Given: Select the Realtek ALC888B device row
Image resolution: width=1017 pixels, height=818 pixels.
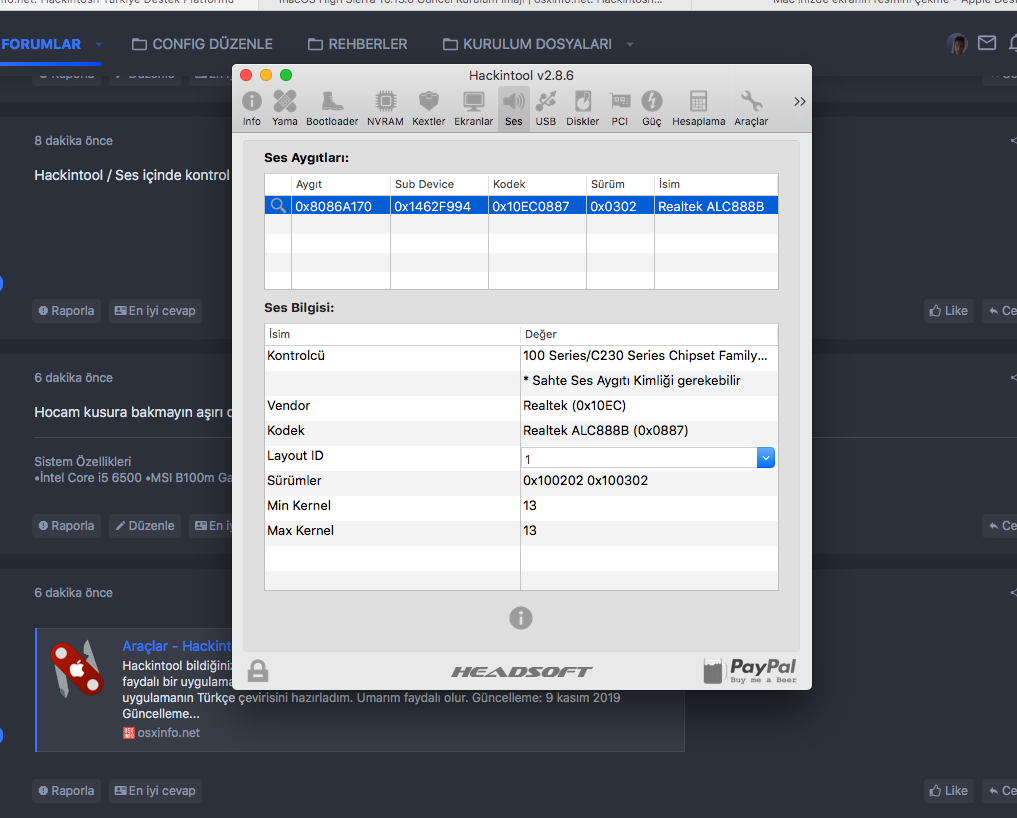Looking at the screenshot, I should pos(521,206).
